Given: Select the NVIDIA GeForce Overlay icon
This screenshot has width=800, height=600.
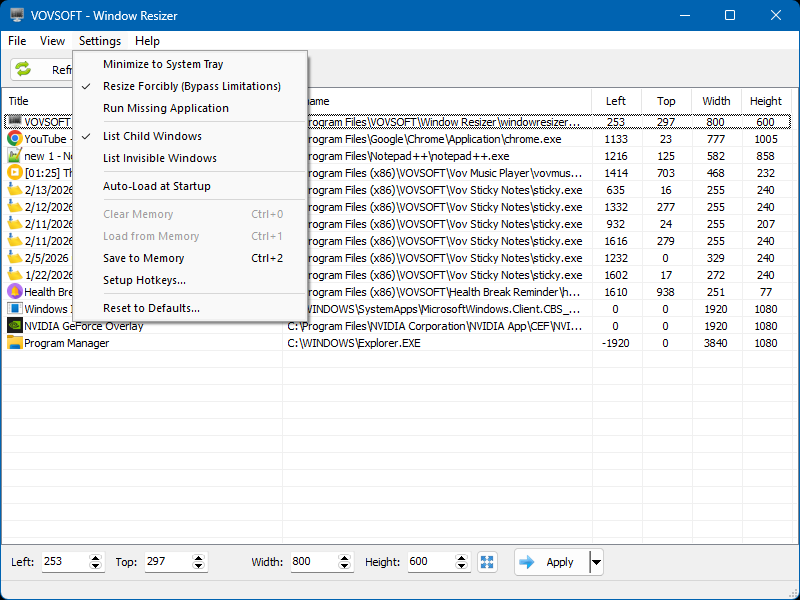Looking at the screenshot, I should coord(14,326).
